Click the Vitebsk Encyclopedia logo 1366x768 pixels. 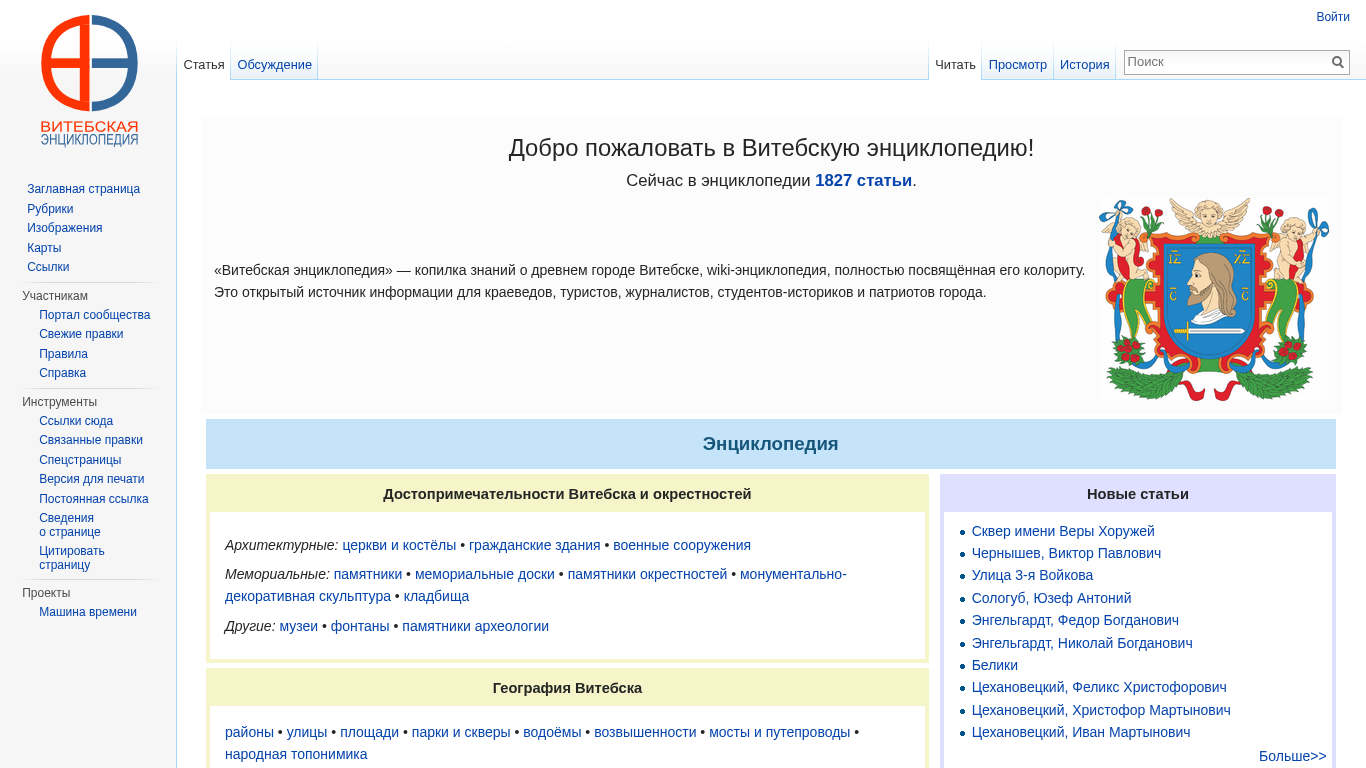(x=89, y=80)
